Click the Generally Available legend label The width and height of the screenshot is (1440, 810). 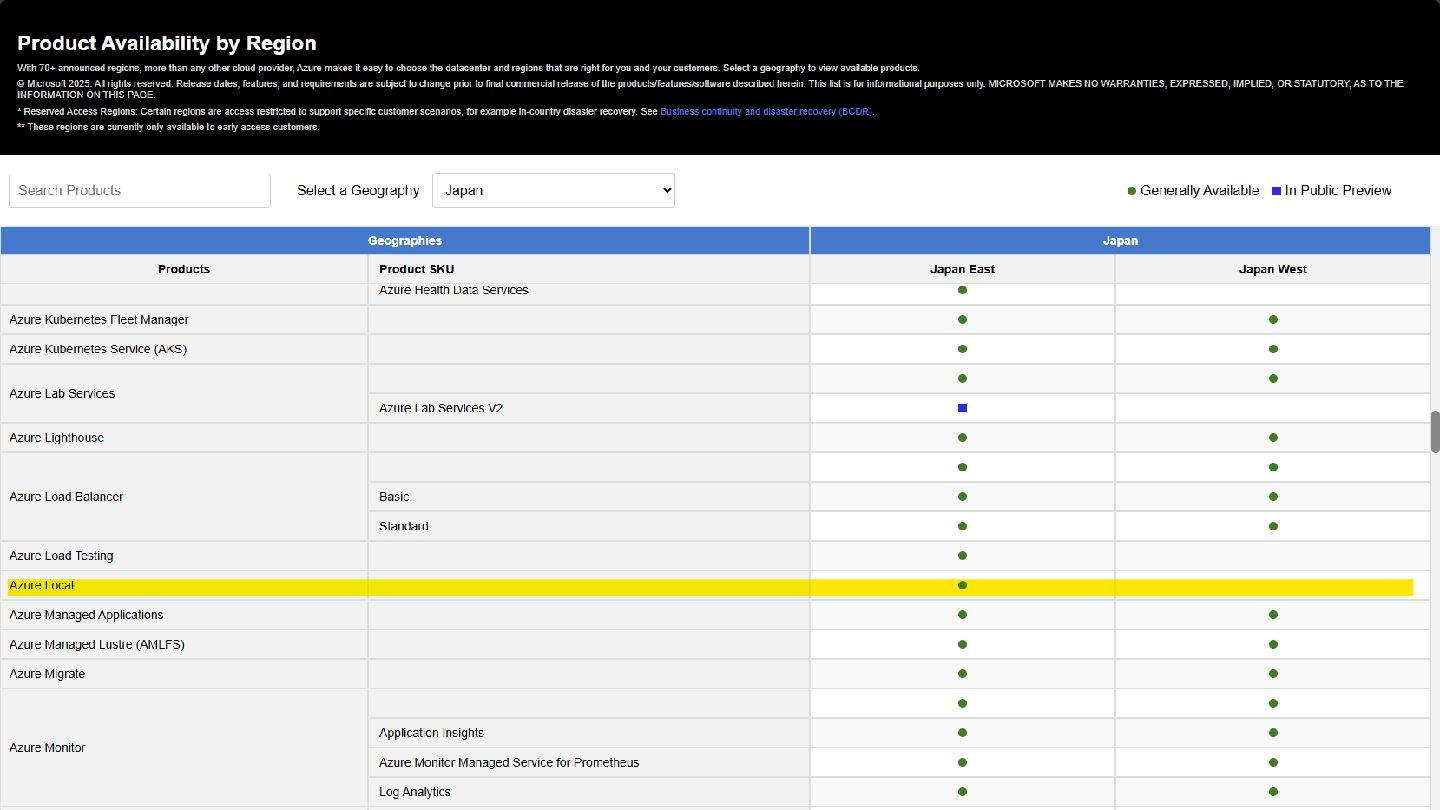pos(1199,190)
